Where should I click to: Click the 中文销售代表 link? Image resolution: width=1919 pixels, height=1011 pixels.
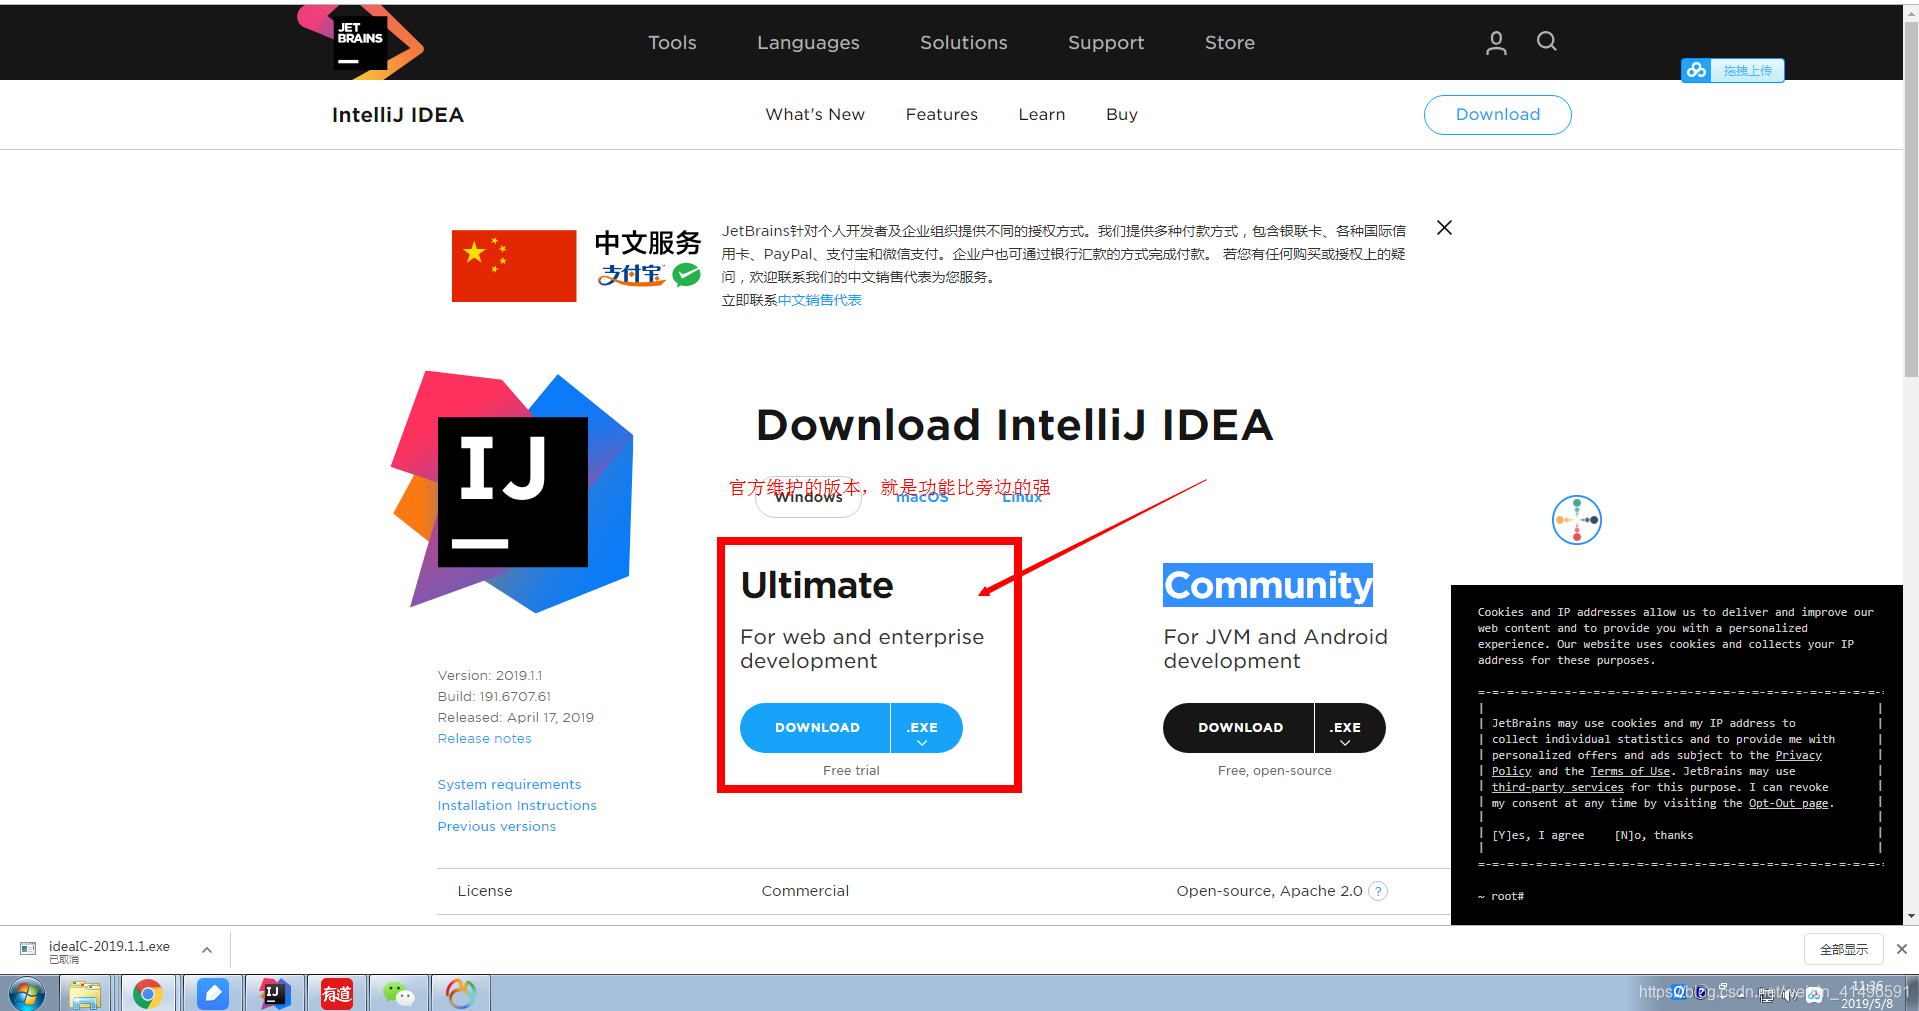coord(819,300)
